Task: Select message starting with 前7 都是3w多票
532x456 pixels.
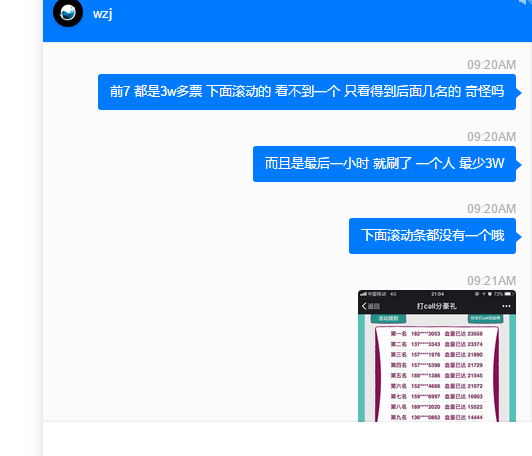Action: tap(307, 92)
